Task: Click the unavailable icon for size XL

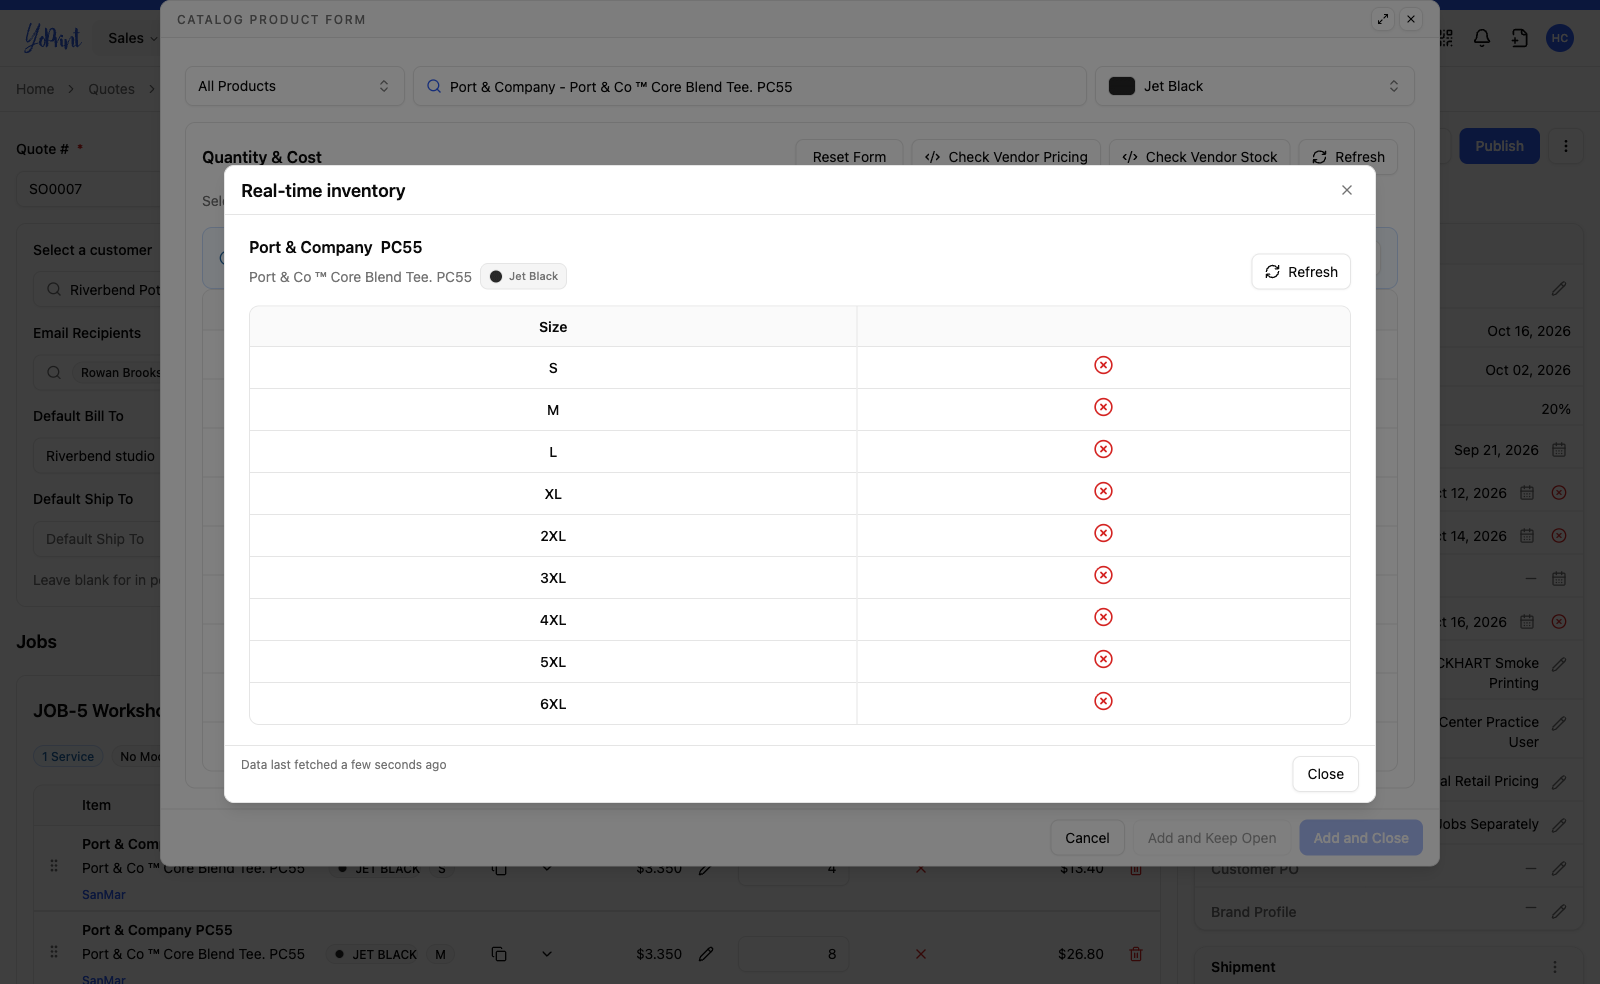Action: (x=1103, y=491)
